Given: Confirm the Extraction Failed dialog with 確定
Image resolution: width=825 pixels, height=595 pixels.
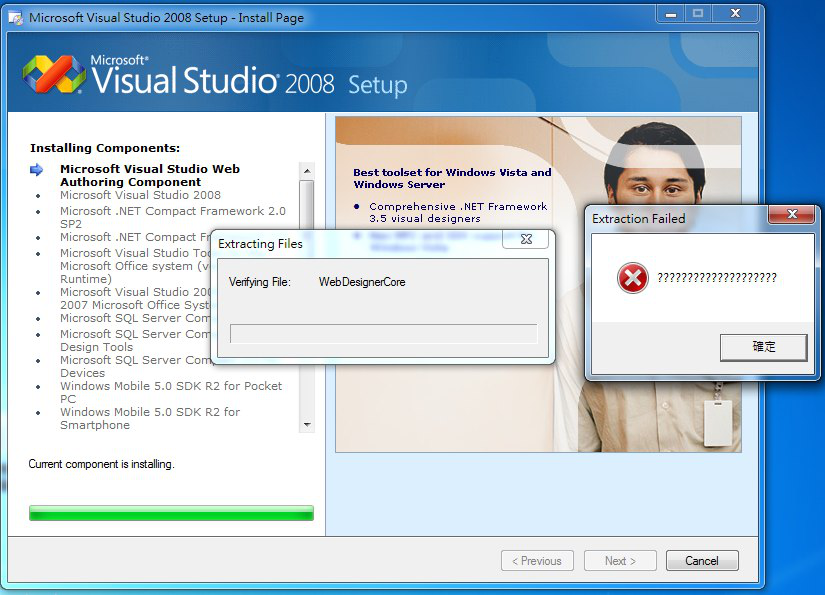Looking at the screenshot, I should 763,347.
